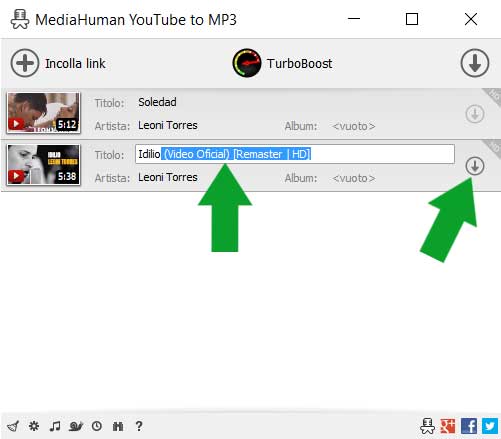The width and height of the screenshot is (501, 439).
Task: Click inside the Idilio title input field
Action: [295, 154]
